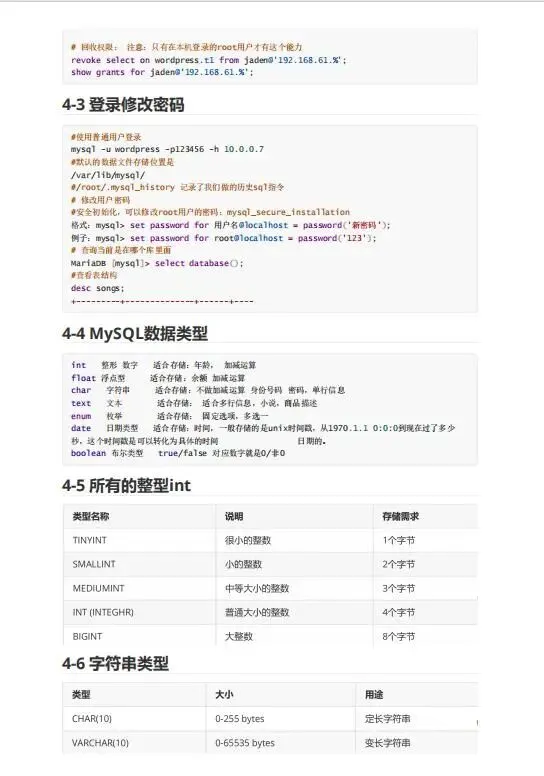Click the "类型名称" column header
This screenshot has width=544, height=776.
(x=91, y=516)
